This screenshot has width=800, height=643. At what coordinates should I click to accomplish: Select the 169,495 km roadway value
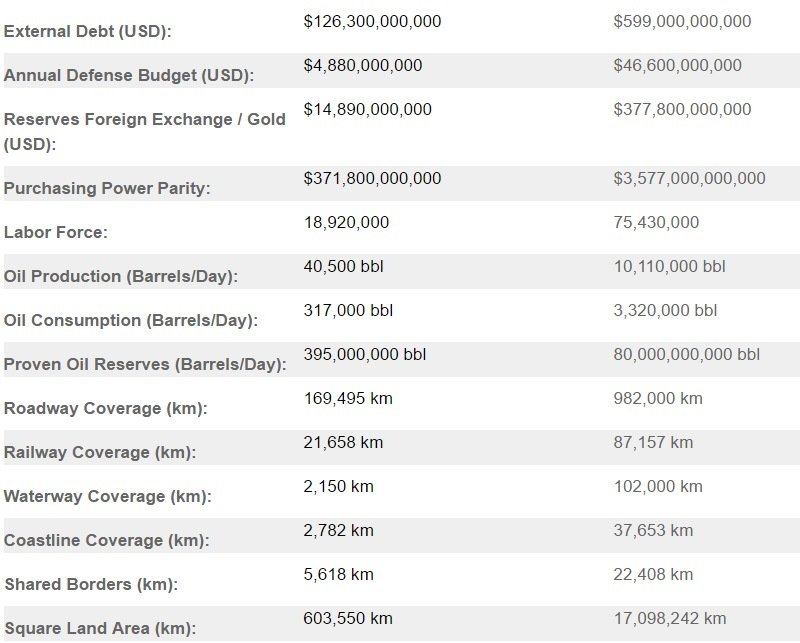pos(348,399)
